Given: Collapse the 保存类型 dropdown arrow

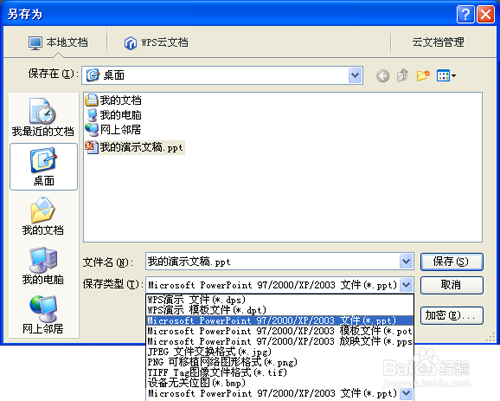Looking at the screenshot, I should [406, 285].
